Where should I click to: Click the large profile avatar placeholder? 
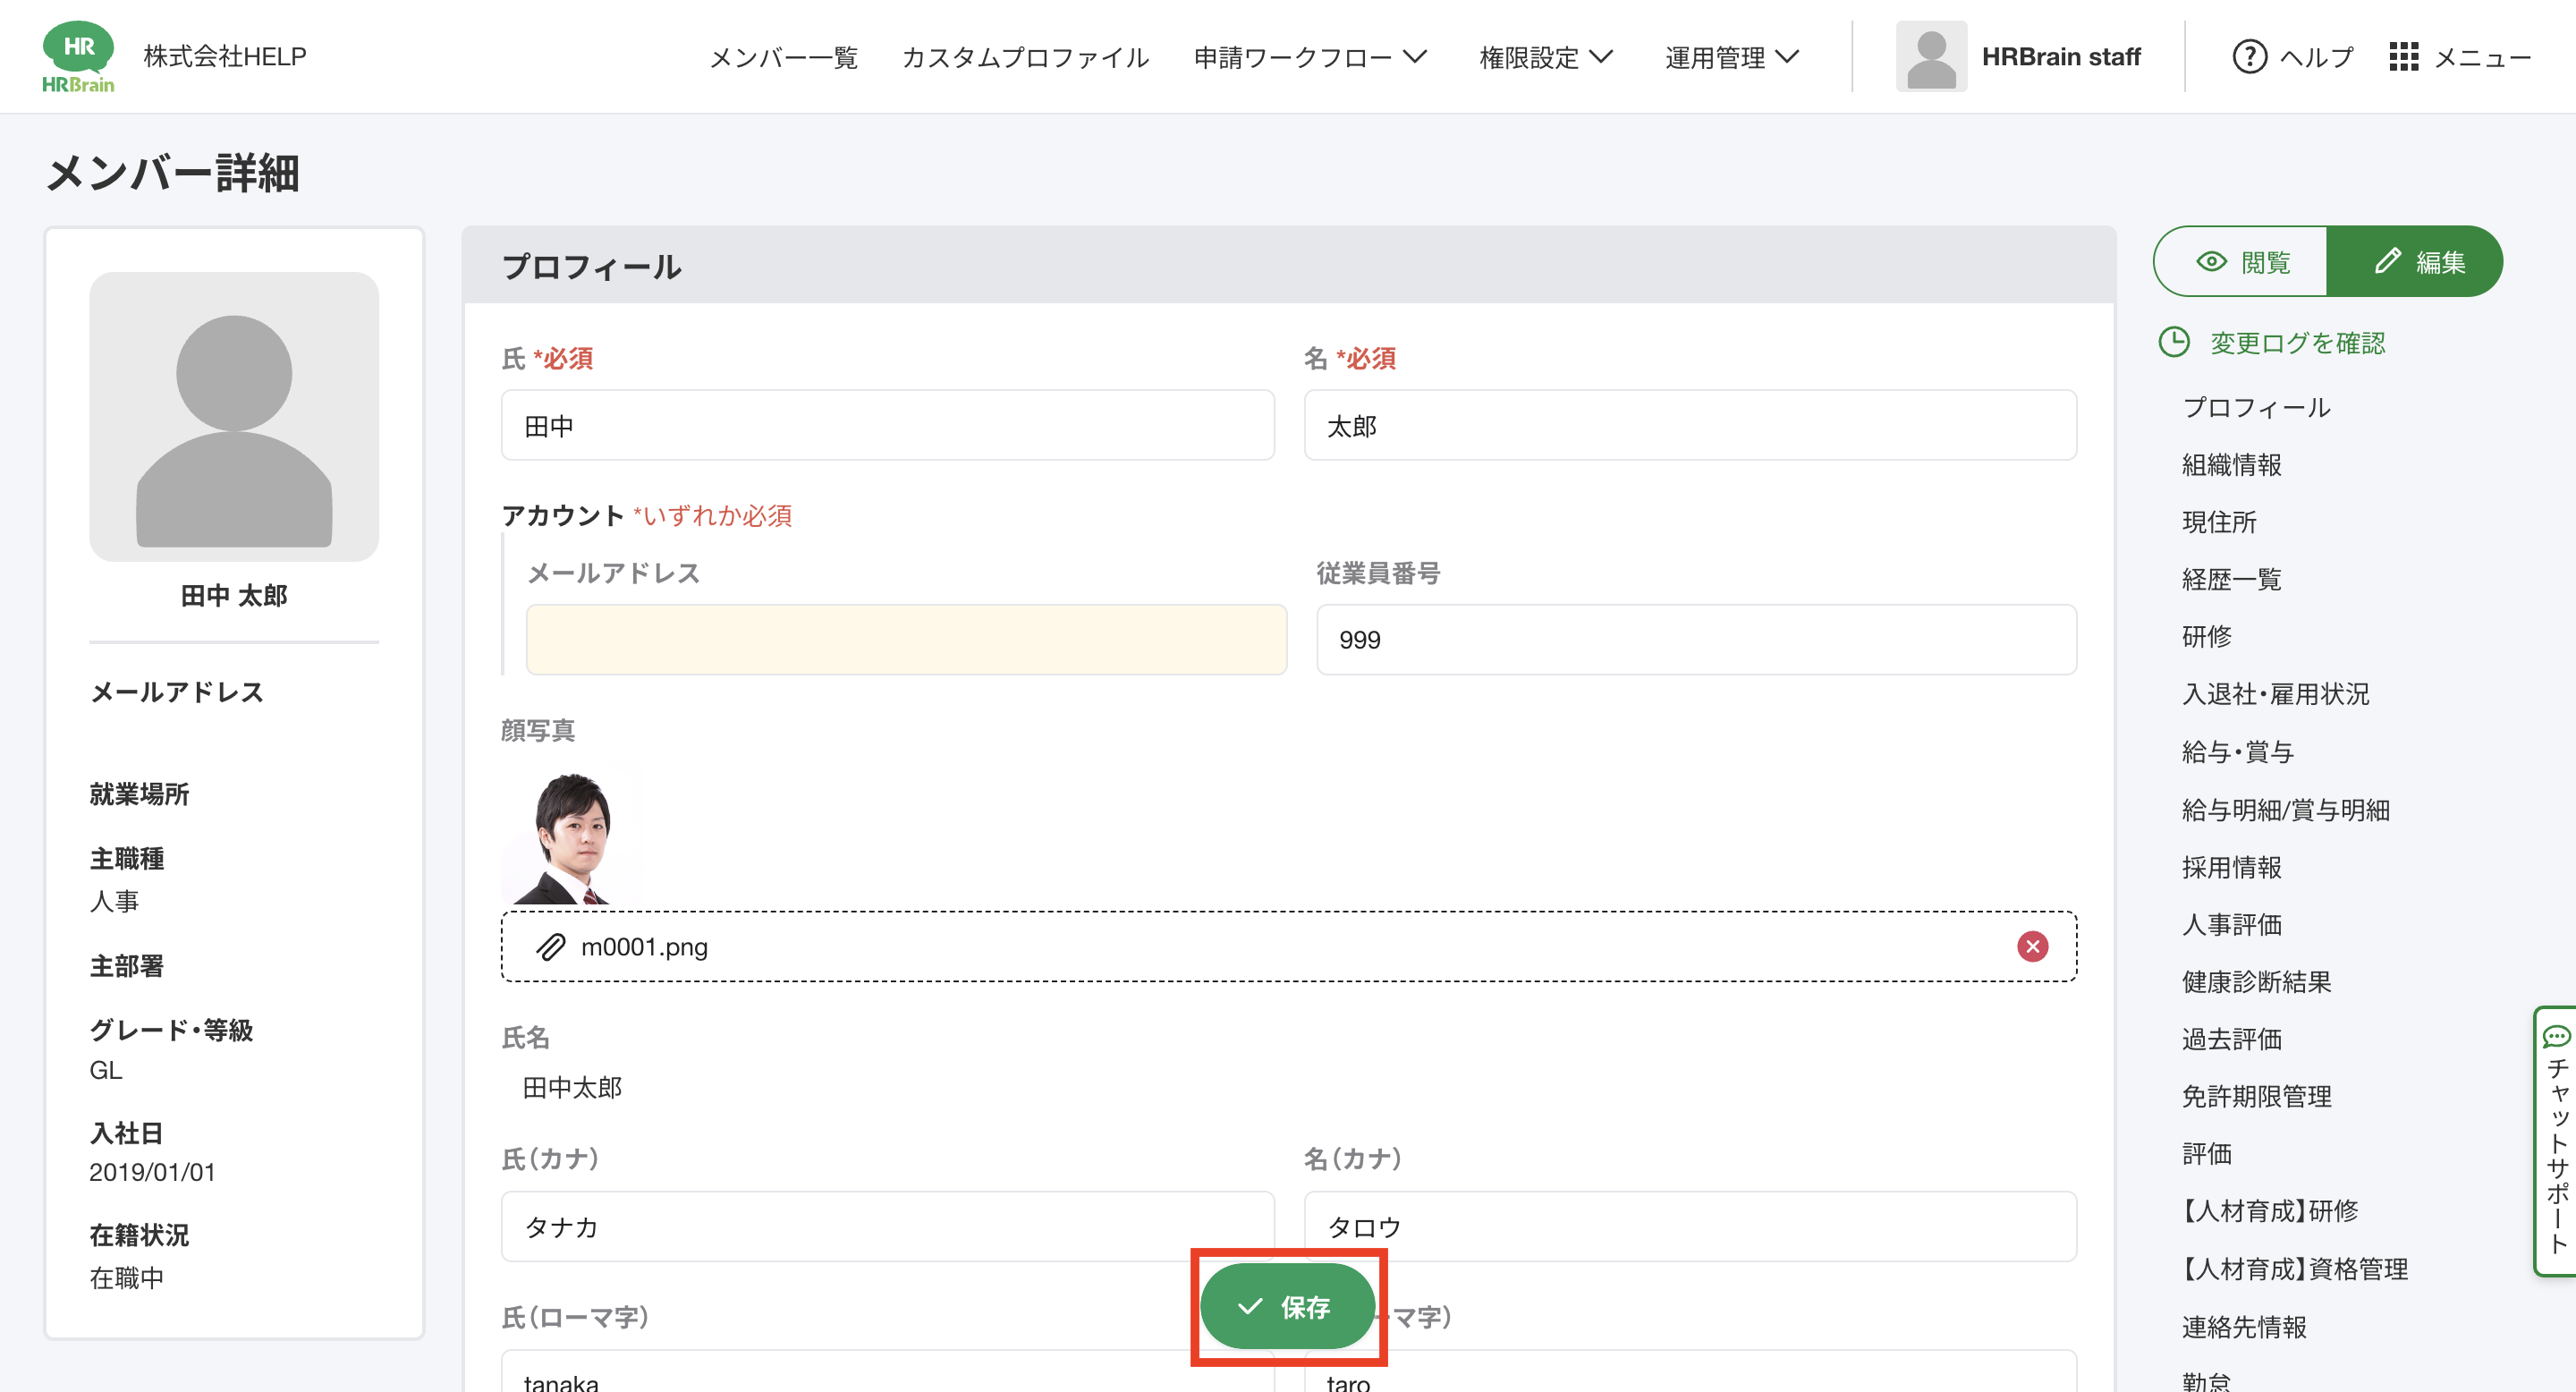click(x=234, y=417)
